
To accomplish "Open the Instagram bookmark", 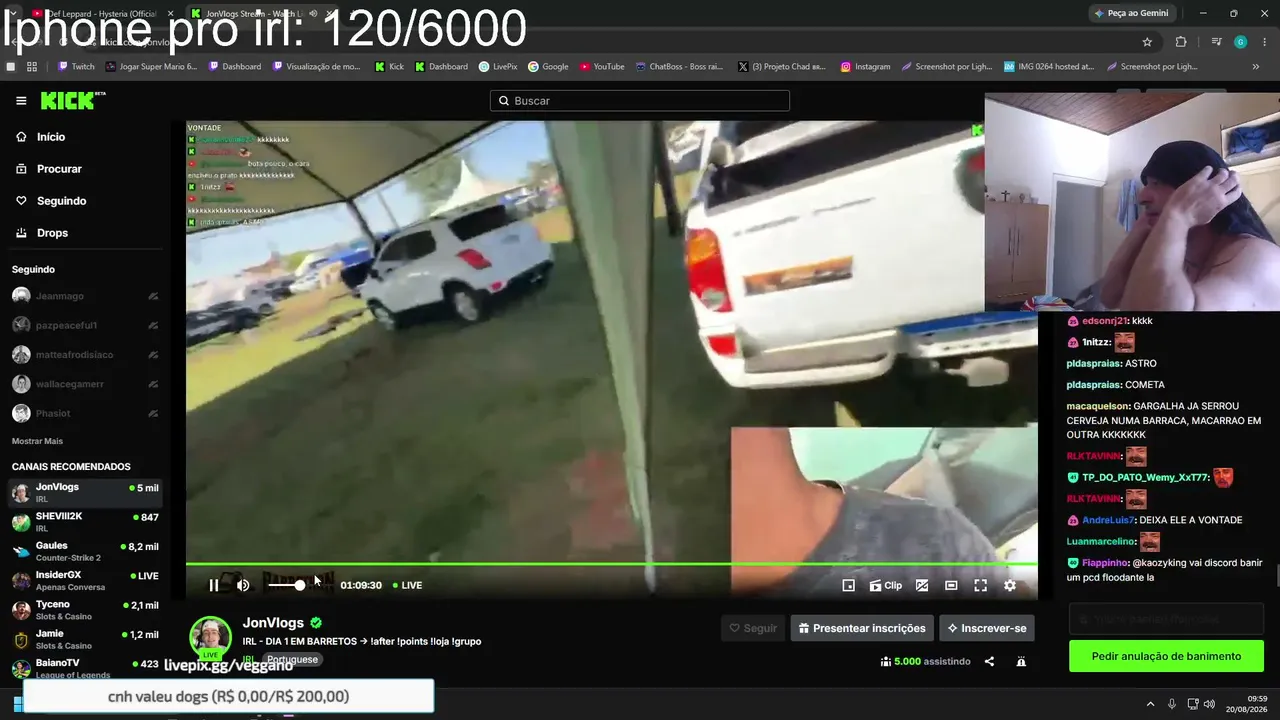I will tap(865, 67).
